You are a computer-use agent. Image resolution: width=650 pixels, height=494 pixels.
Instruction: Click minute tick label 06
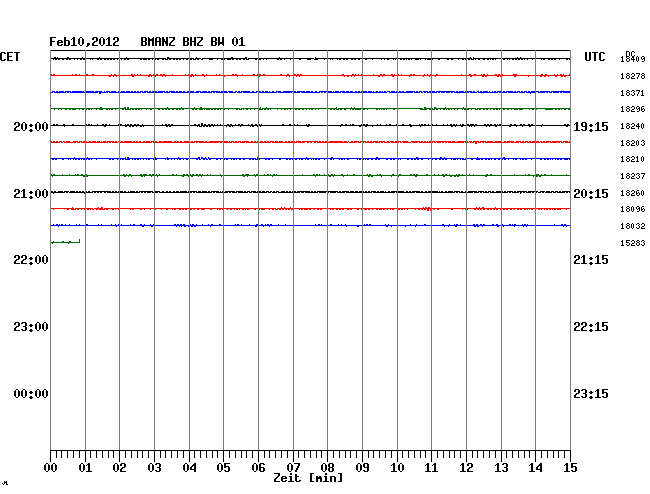(x=258, y=468)
